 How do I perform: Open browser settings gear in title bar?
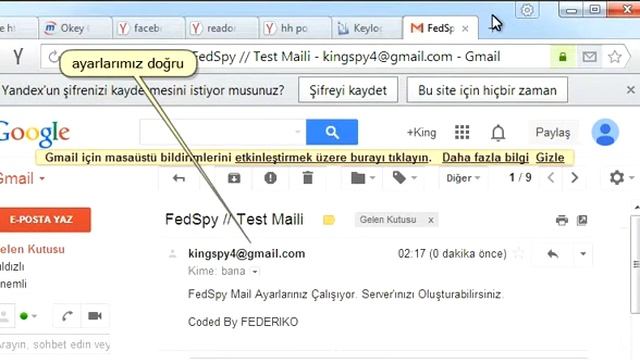pyautogui.click(x=527, y=9)
